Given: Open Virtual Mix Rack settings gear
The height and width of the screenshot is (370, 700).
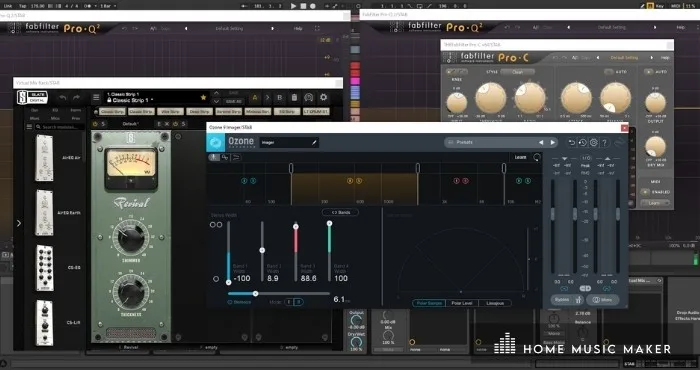Looking at the screenshot, I should coord(324,97).
